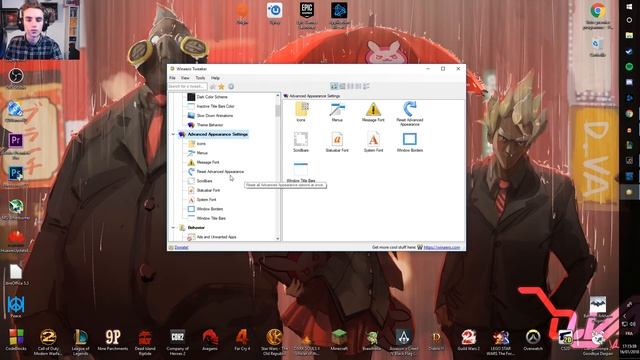Focus the Search for a tweak field
Viewport: 640px width, 360px height.
(187, 87)
